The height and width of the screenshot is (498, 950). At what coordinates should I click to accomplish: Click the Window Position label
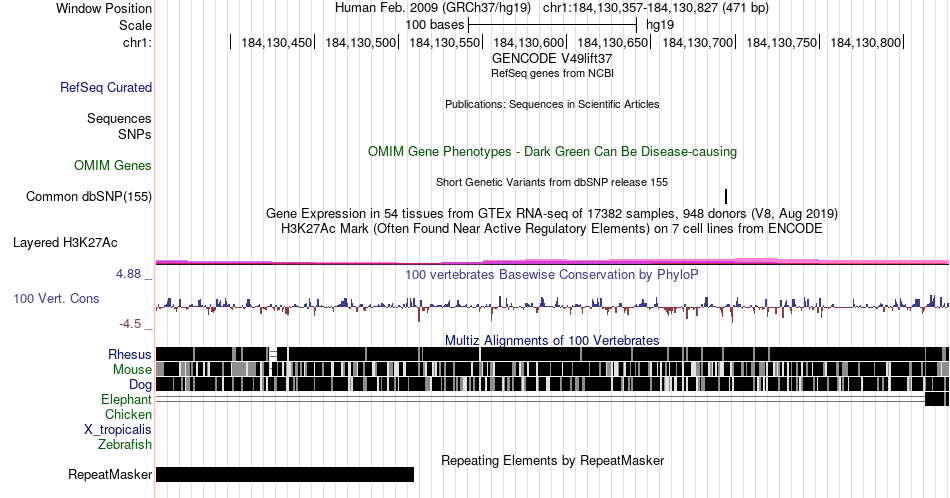click(104, 8)
